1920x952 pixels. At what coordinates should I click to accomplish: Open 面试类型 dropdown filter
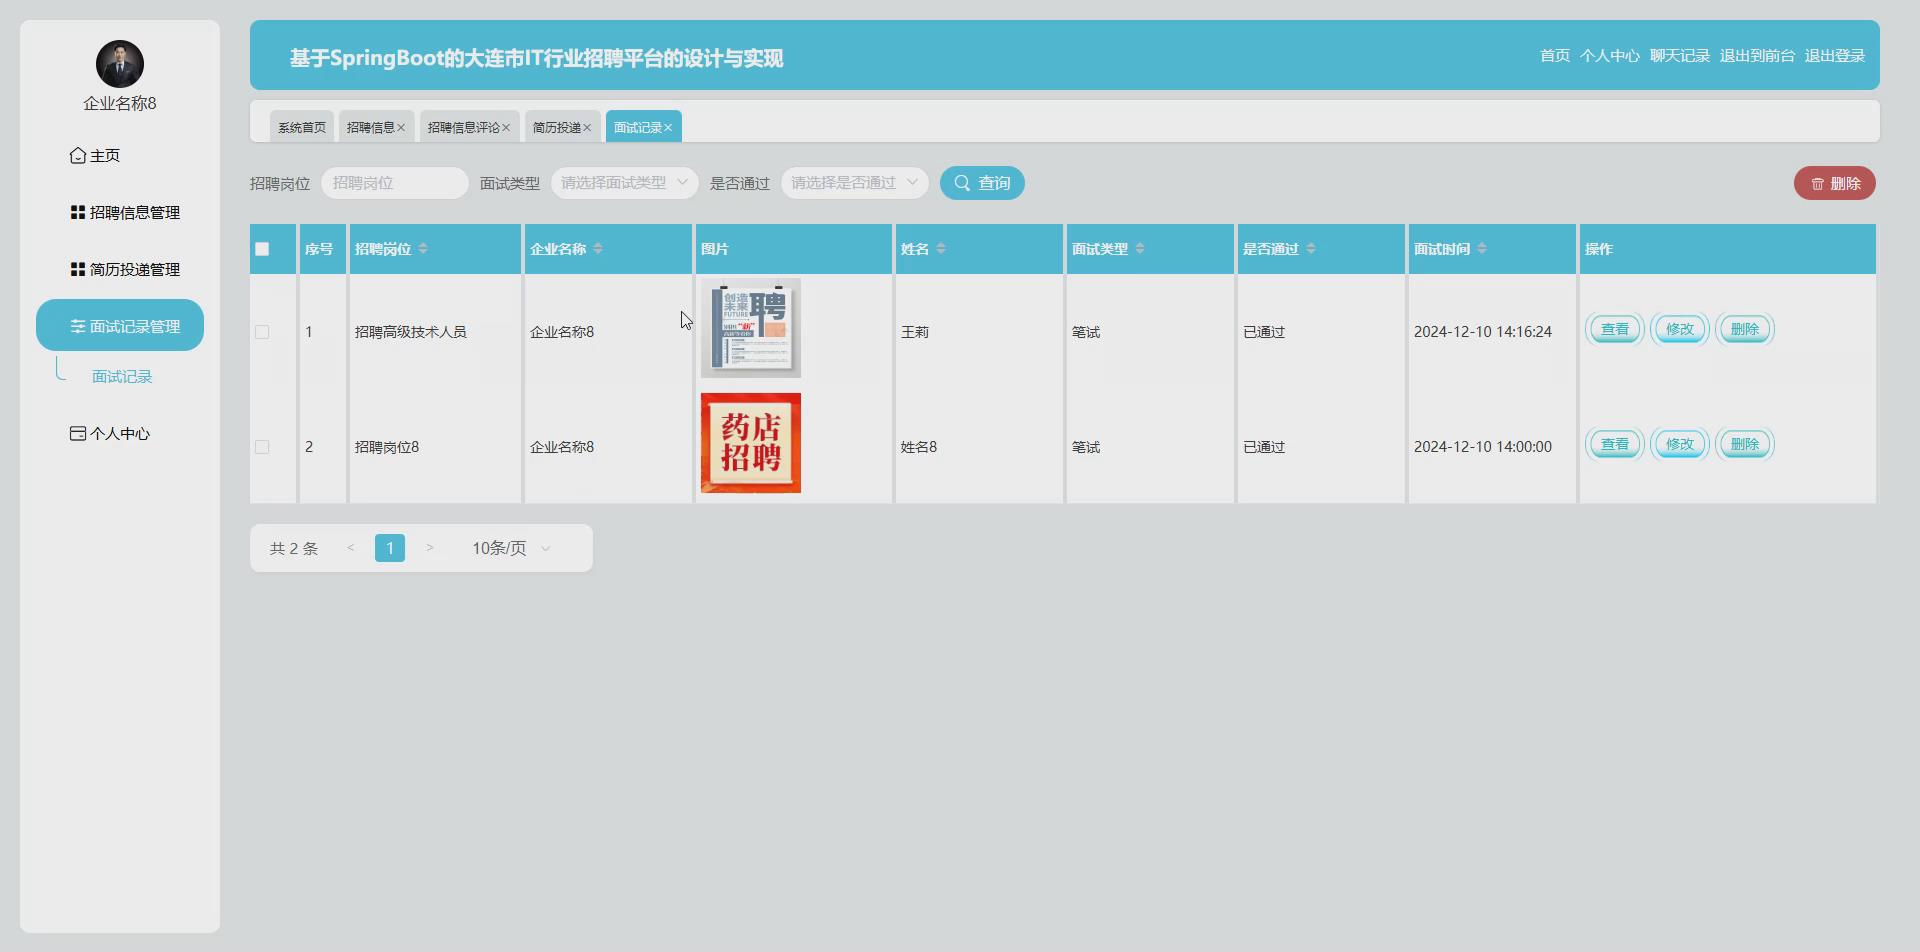point(624,183)
